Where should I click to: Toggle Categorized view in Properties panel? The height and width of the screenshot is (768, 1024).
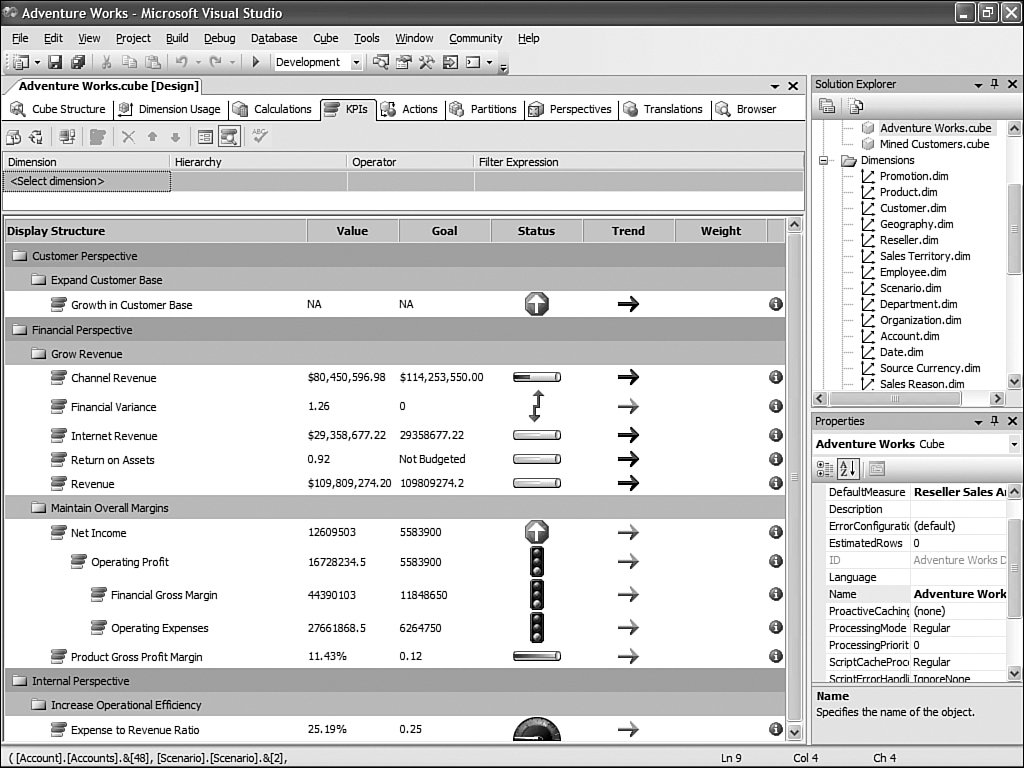[825, 468]
